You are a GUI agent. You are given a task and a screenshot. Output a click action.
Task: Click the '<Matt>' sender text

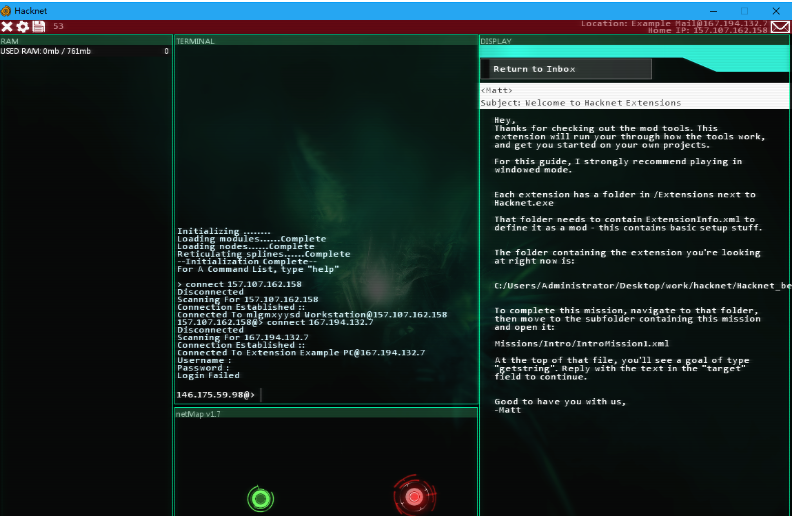tap(496, 90)
